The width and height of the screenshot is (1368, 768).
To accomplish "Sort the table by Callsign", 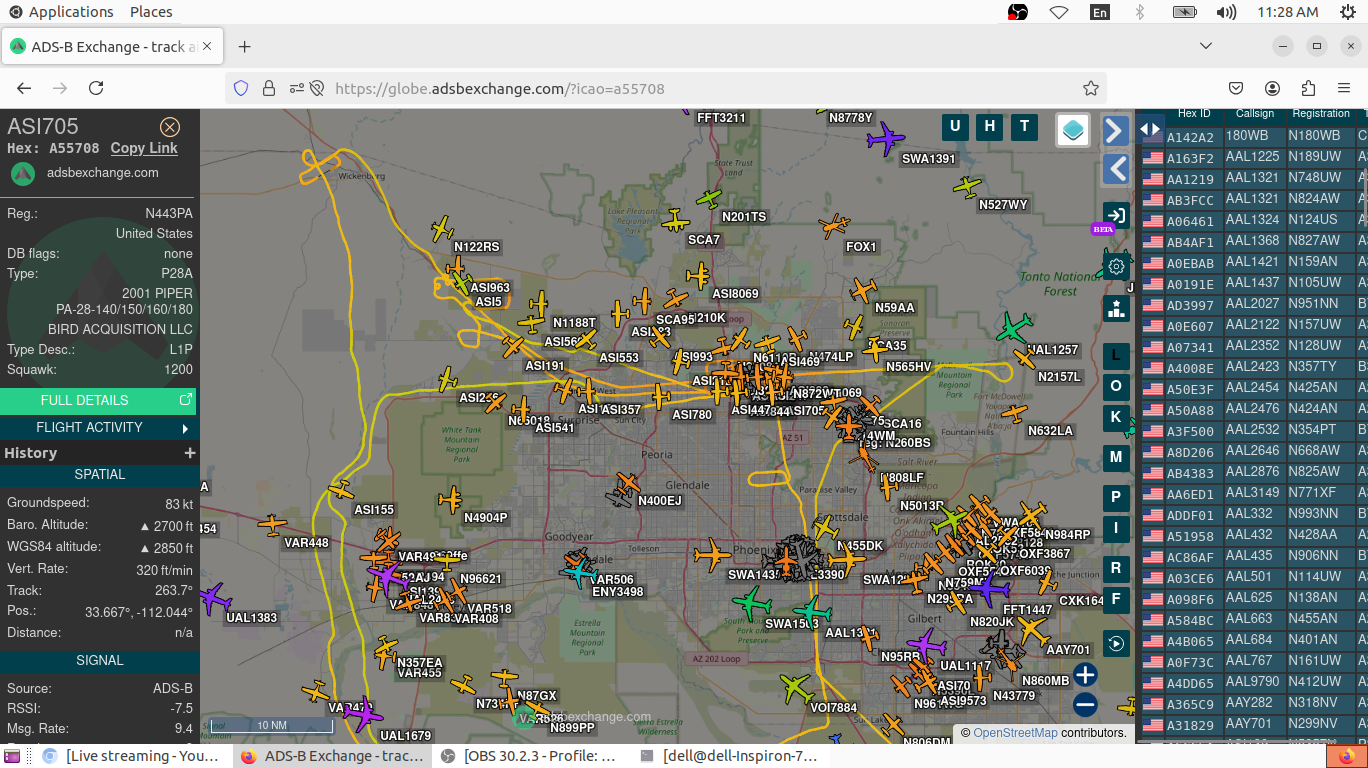I will [x=1255, y=113].
